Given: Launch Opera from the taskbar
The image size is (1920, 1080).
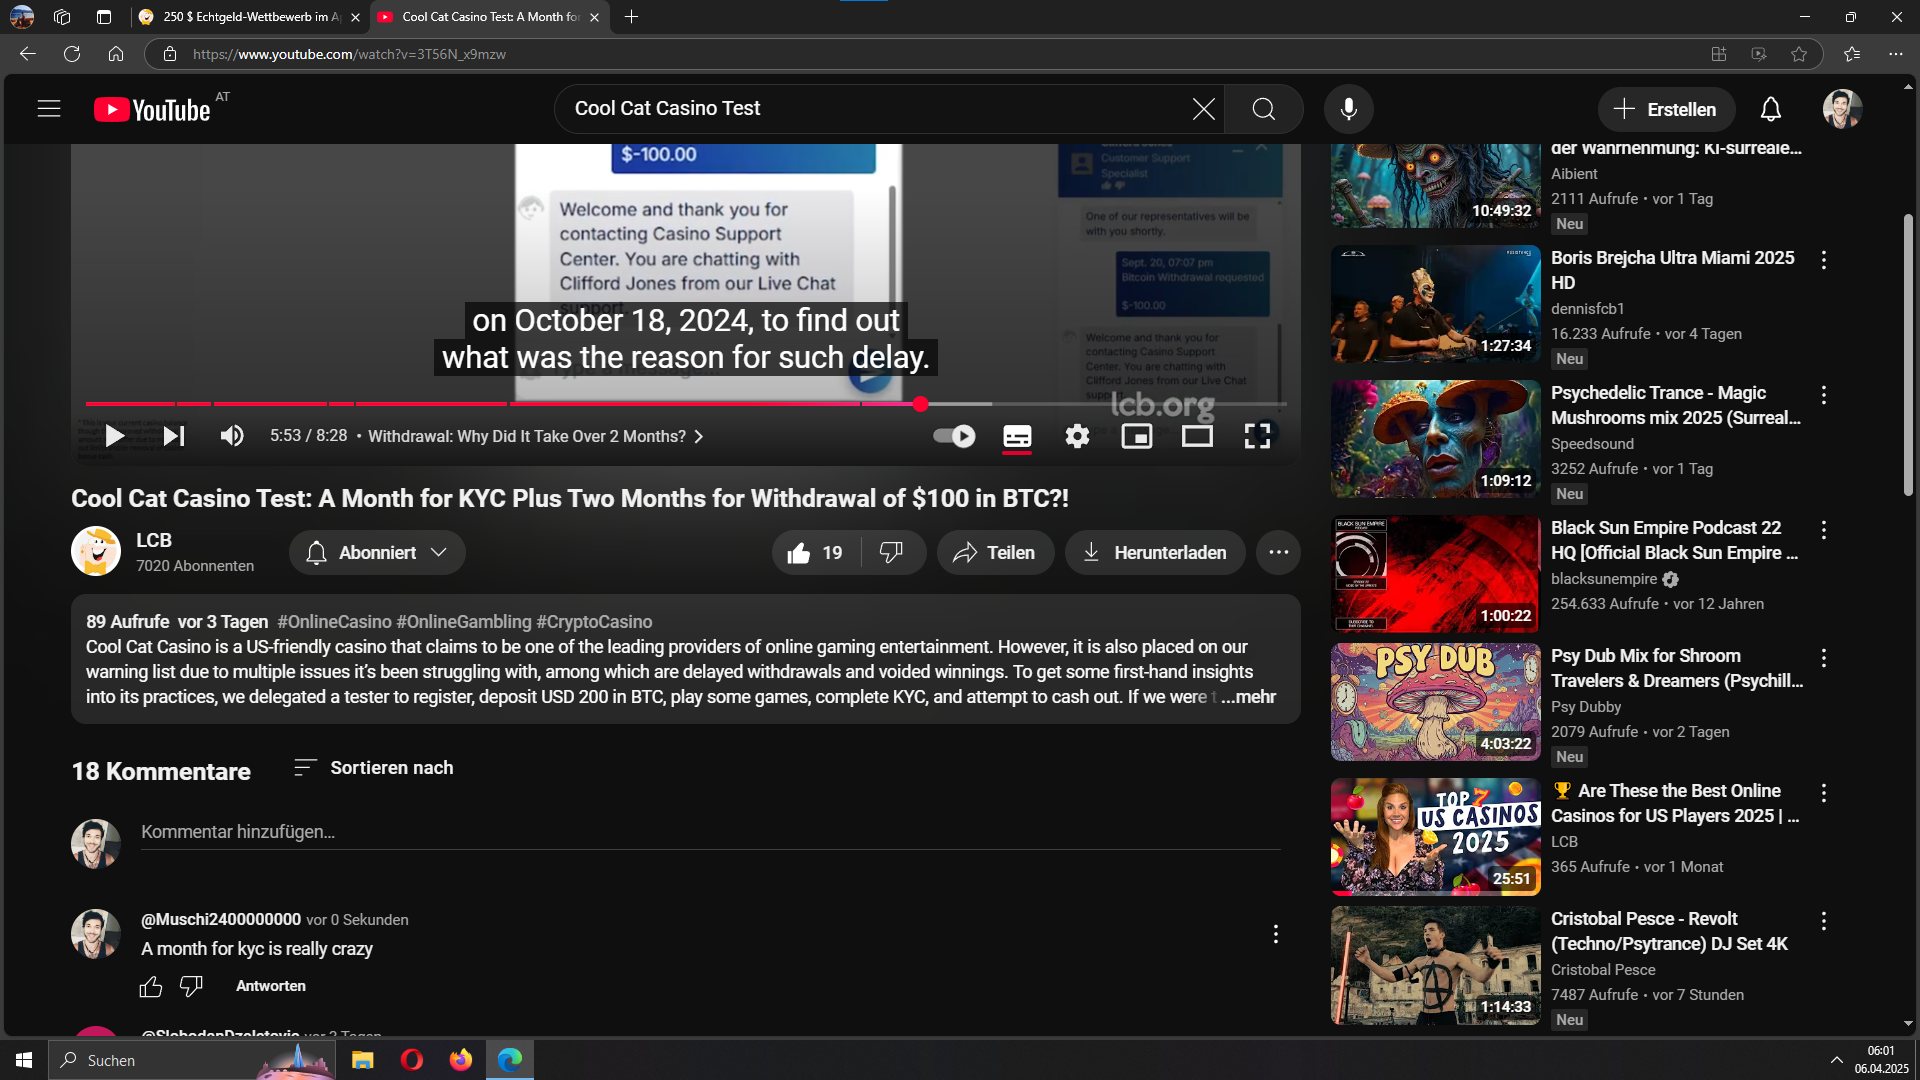Looking at the screenshot, I should 411,1060.
